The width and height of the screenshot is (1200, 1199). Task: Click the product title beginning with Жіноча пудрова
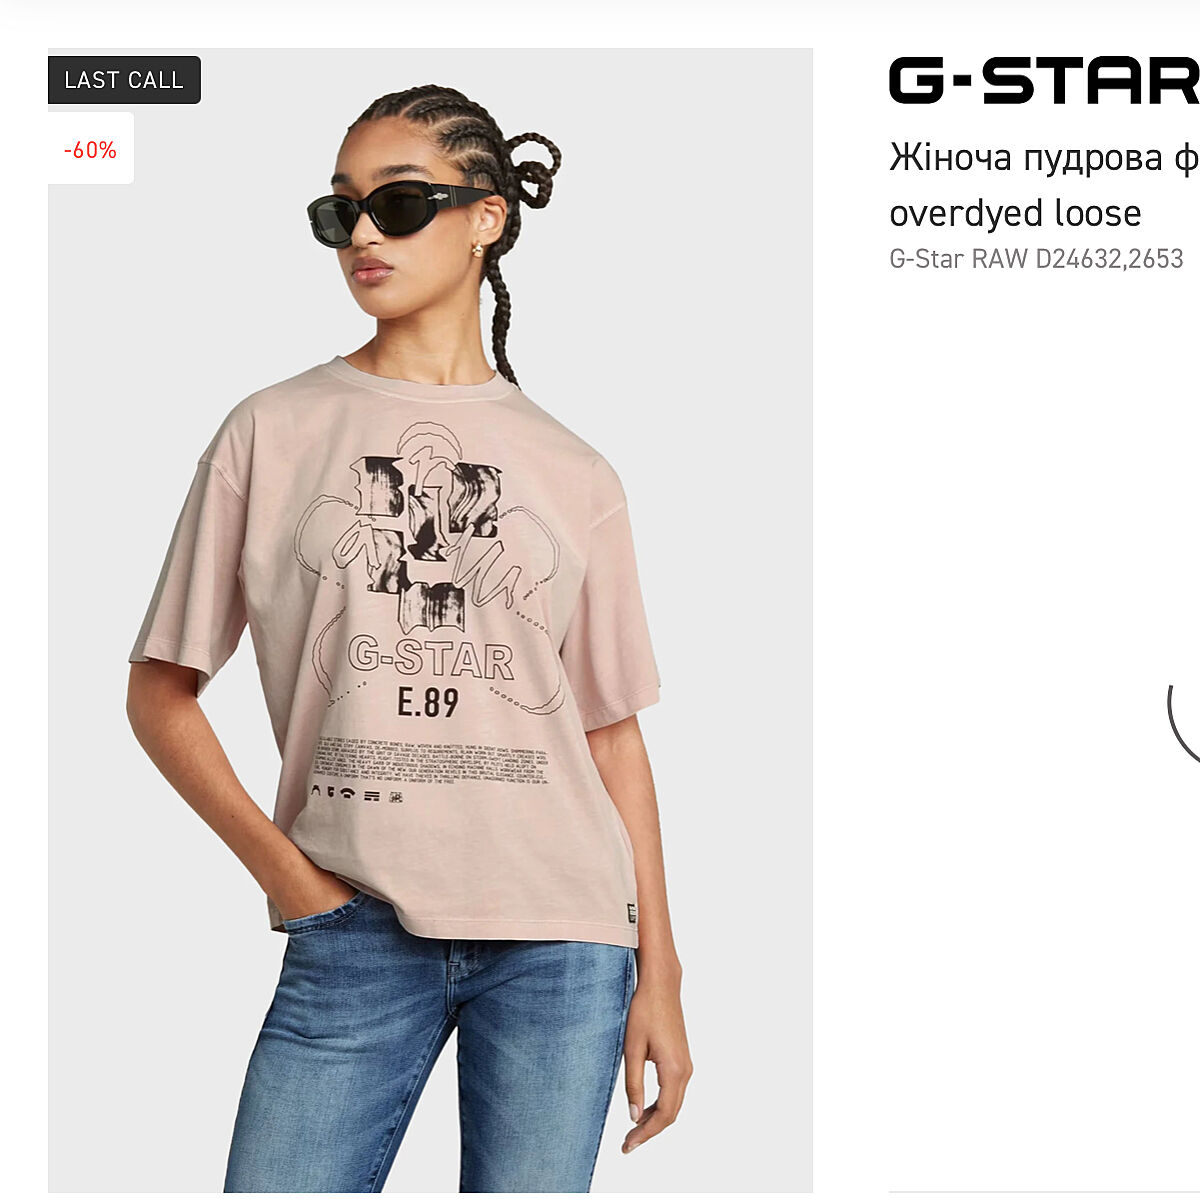coord(1044,157)
